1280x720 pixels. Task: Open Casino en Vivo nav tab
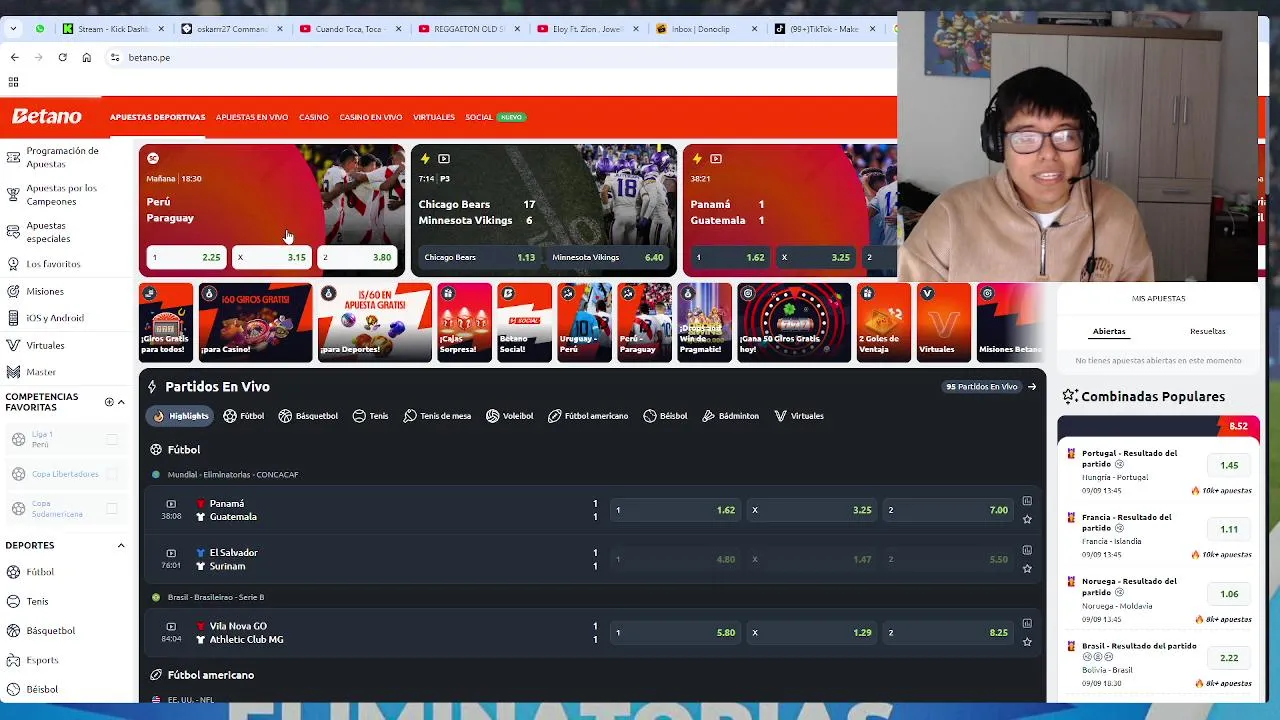(370, 117)
